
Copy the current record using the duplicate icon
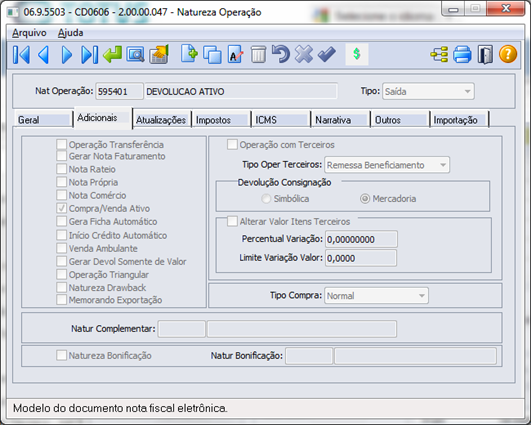click(x=212, y=55)
